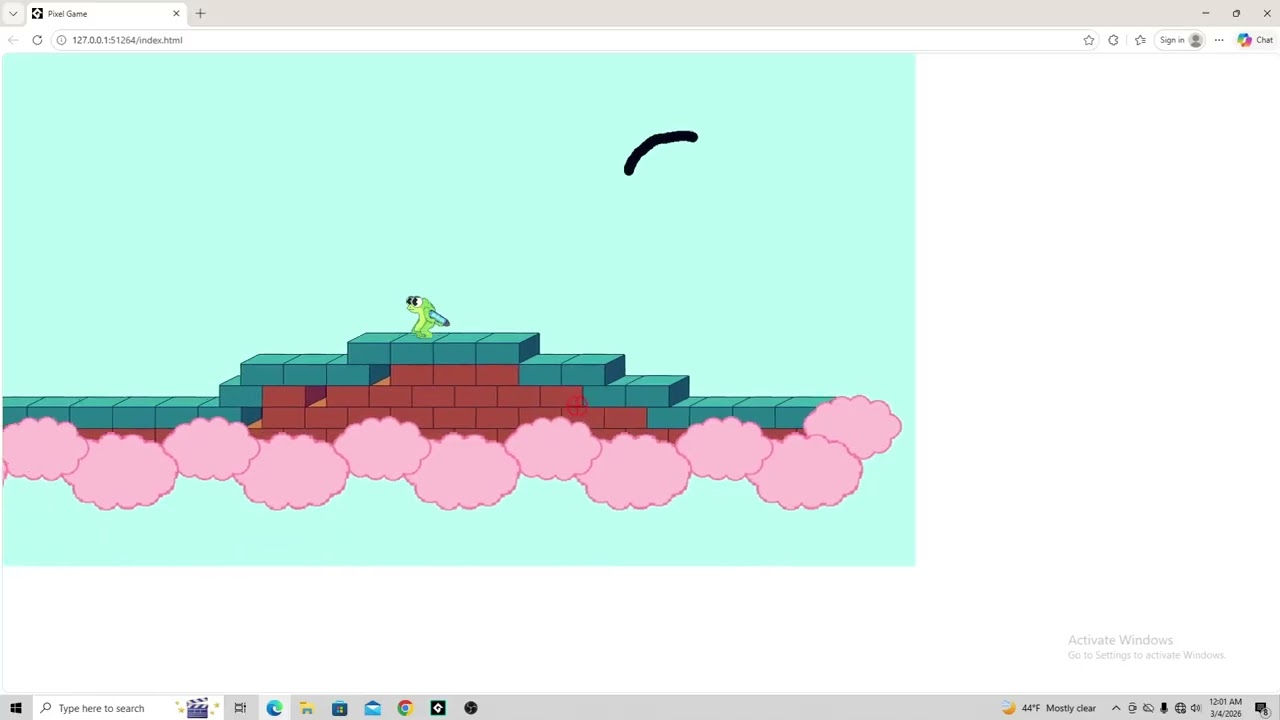Restore down the browser window
Screen dimensions: 1280x720
pyautogui.click(x=1237, y=13)
